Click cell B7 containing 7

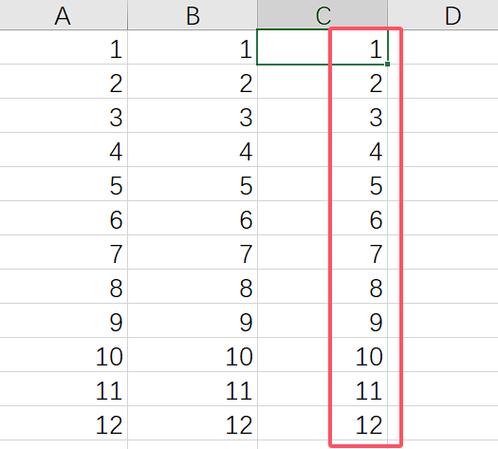tap(192, 252)
